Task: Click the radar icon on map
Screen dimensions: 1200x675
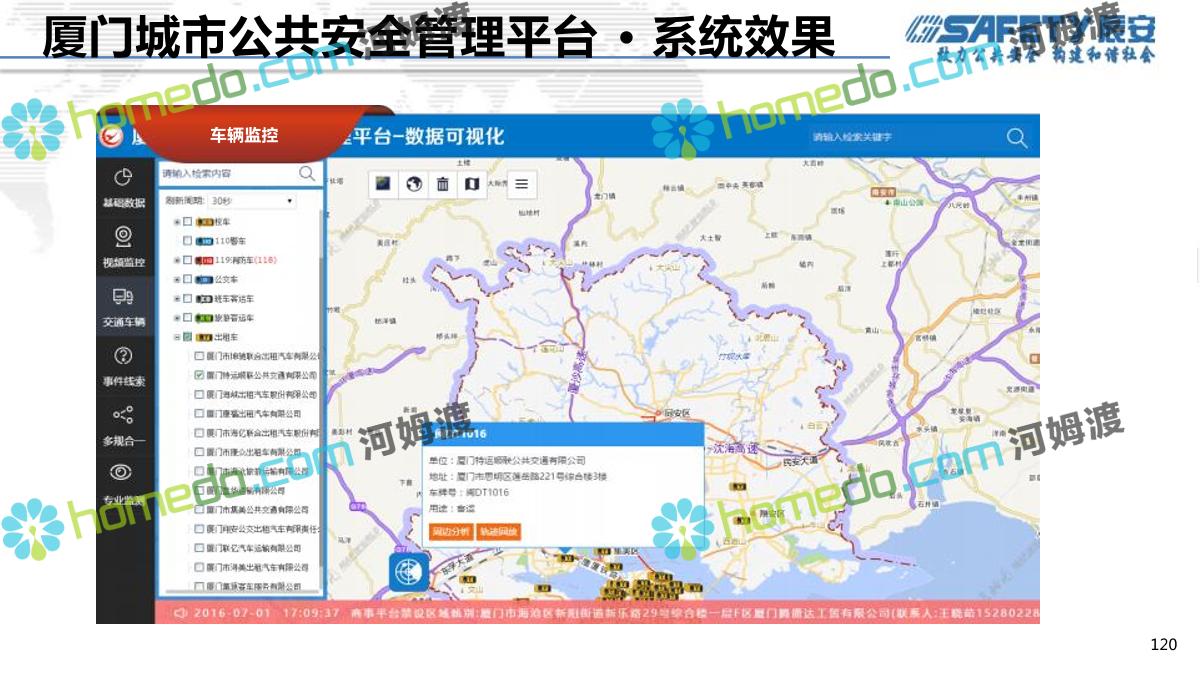Action: (x=408, y=571)
